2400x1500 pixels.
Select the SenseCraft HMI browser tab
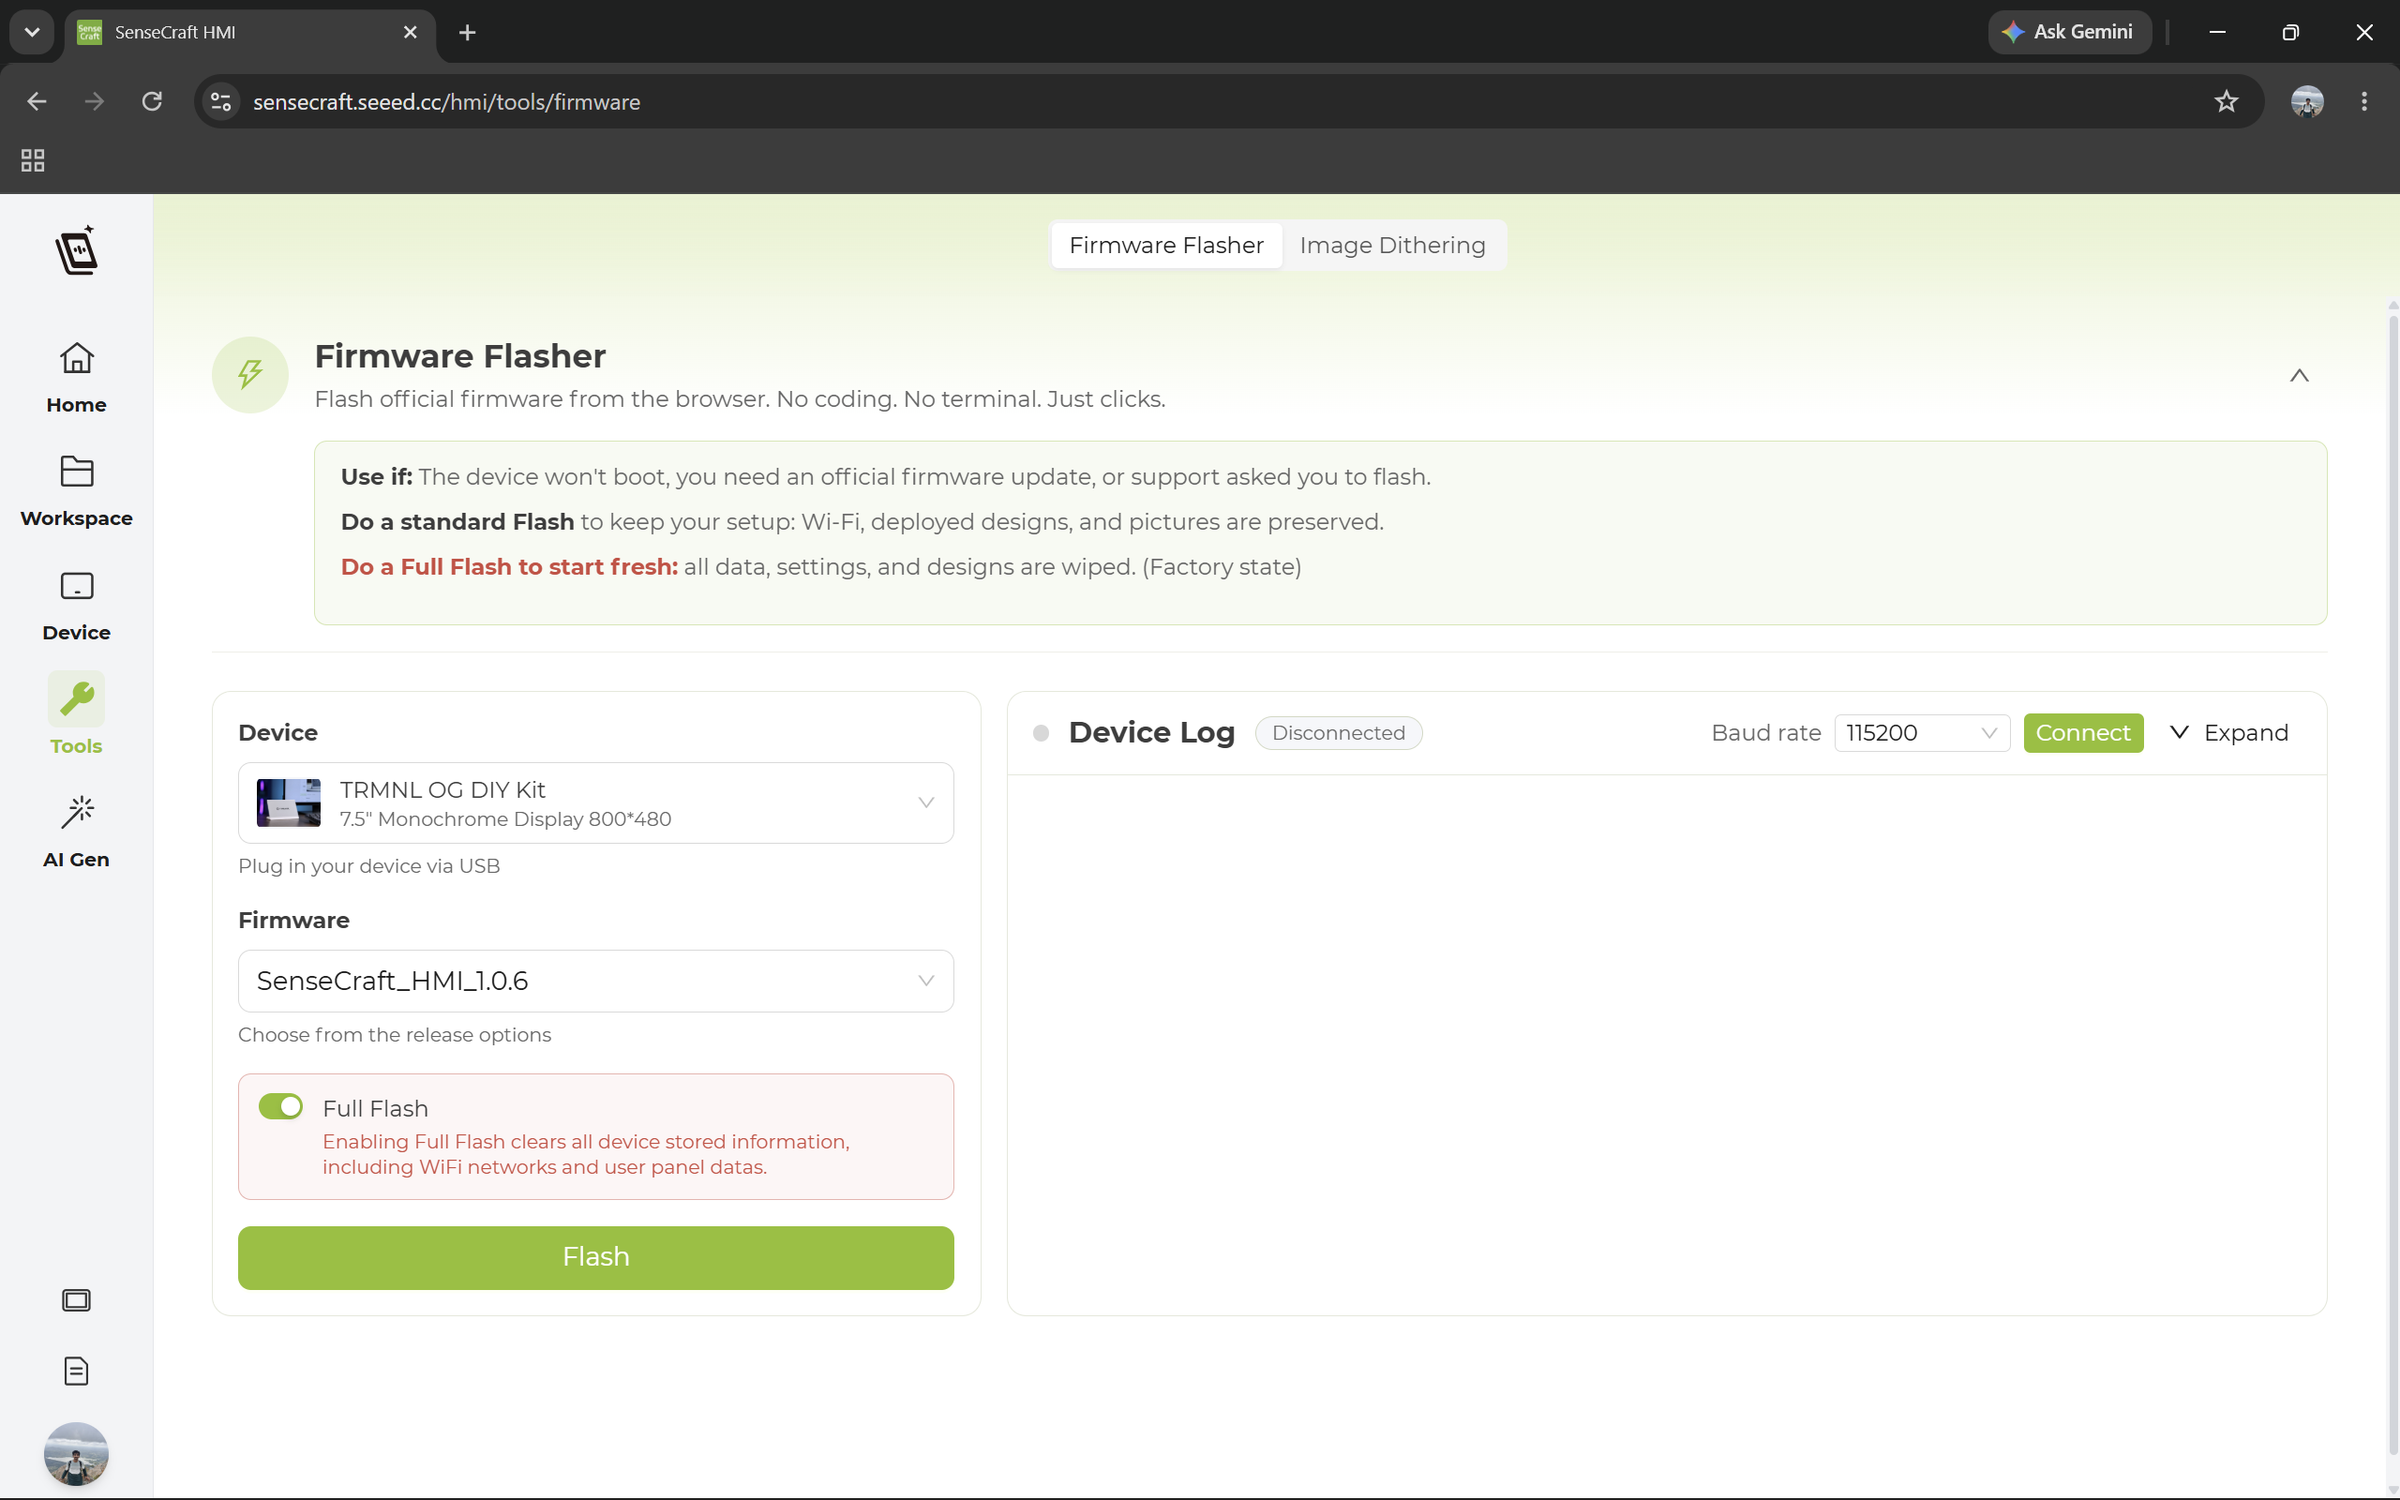point(250,33)
